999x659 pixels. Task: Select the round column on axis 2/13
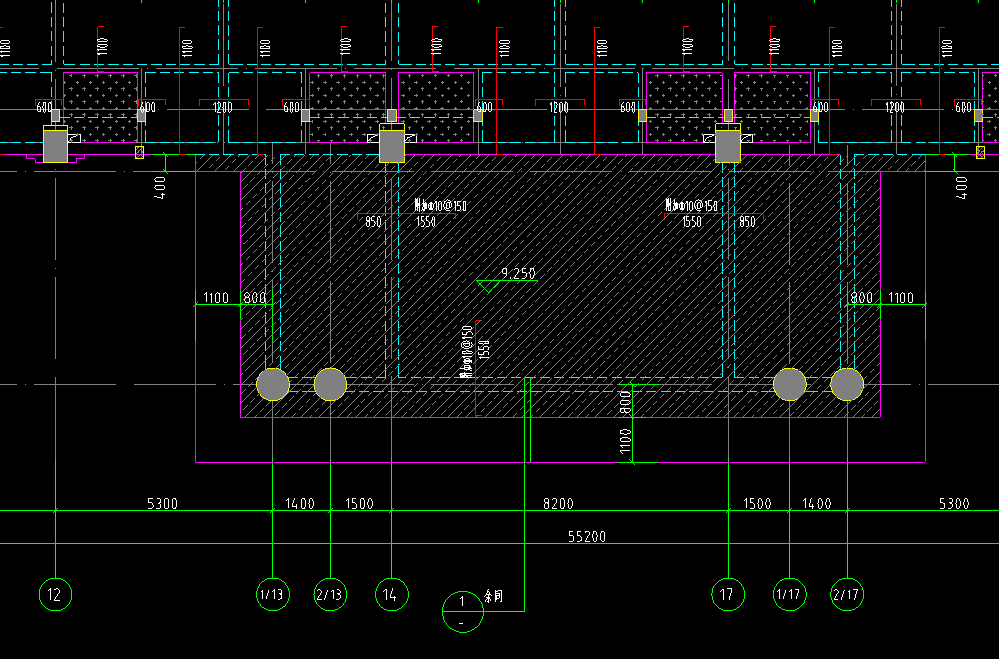pyautogui.click(x=330, y=384)
